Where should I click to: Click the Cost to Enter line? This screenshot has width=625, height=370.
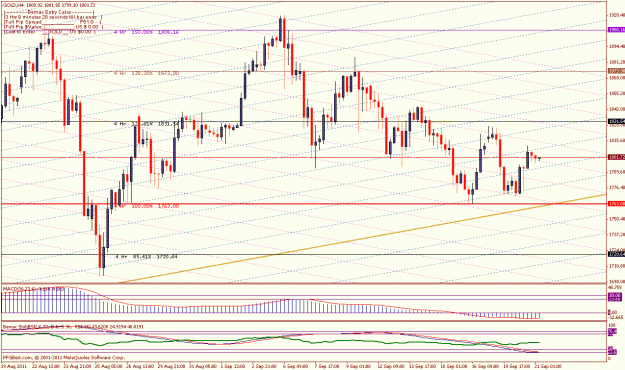pos(49,31)
